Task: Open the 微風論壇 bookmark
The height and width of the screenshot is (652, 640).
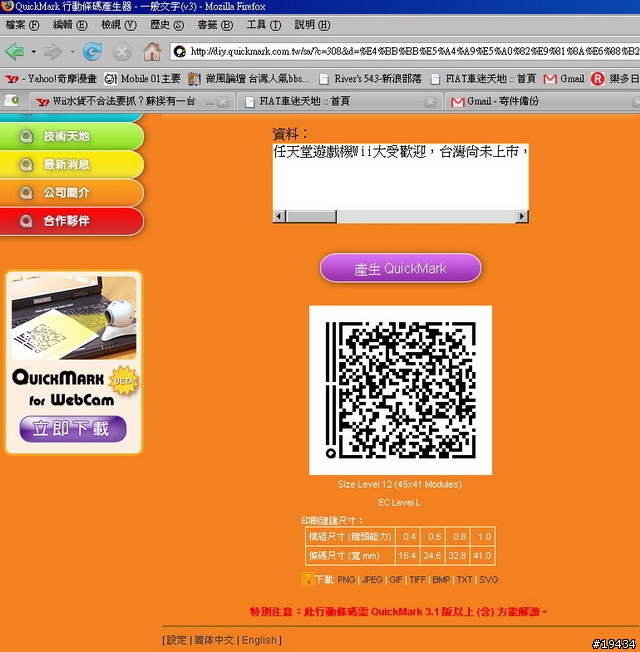Action: tap(249, 79)
